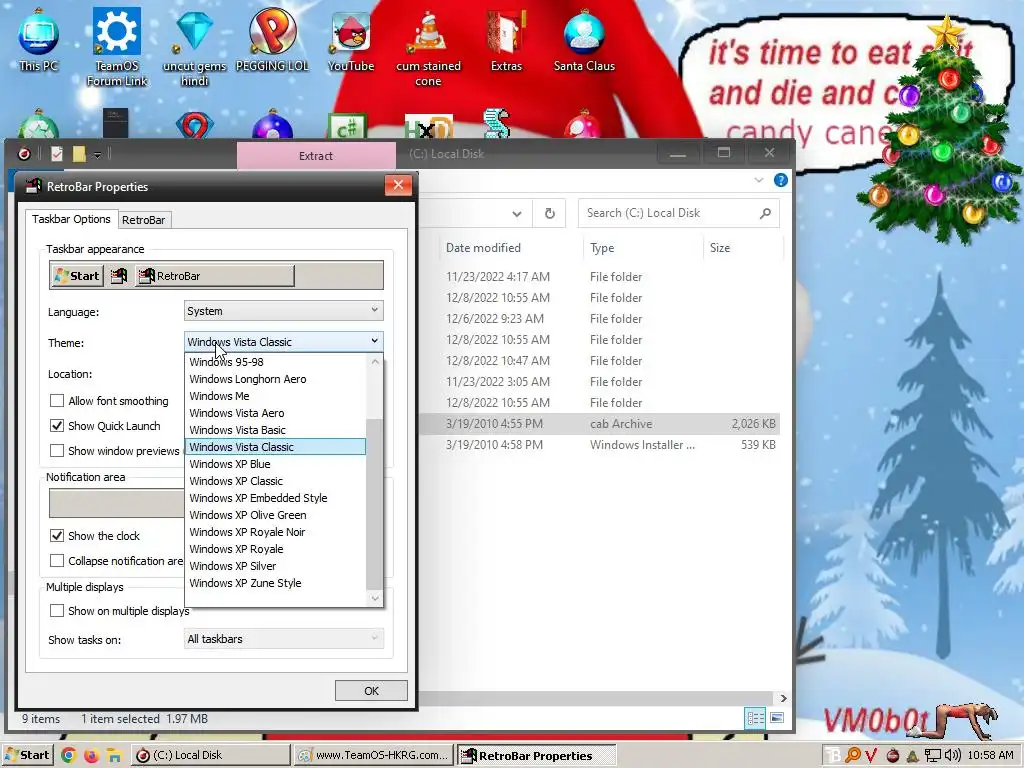Click the Explorer help question mark icon

(780, 180)
